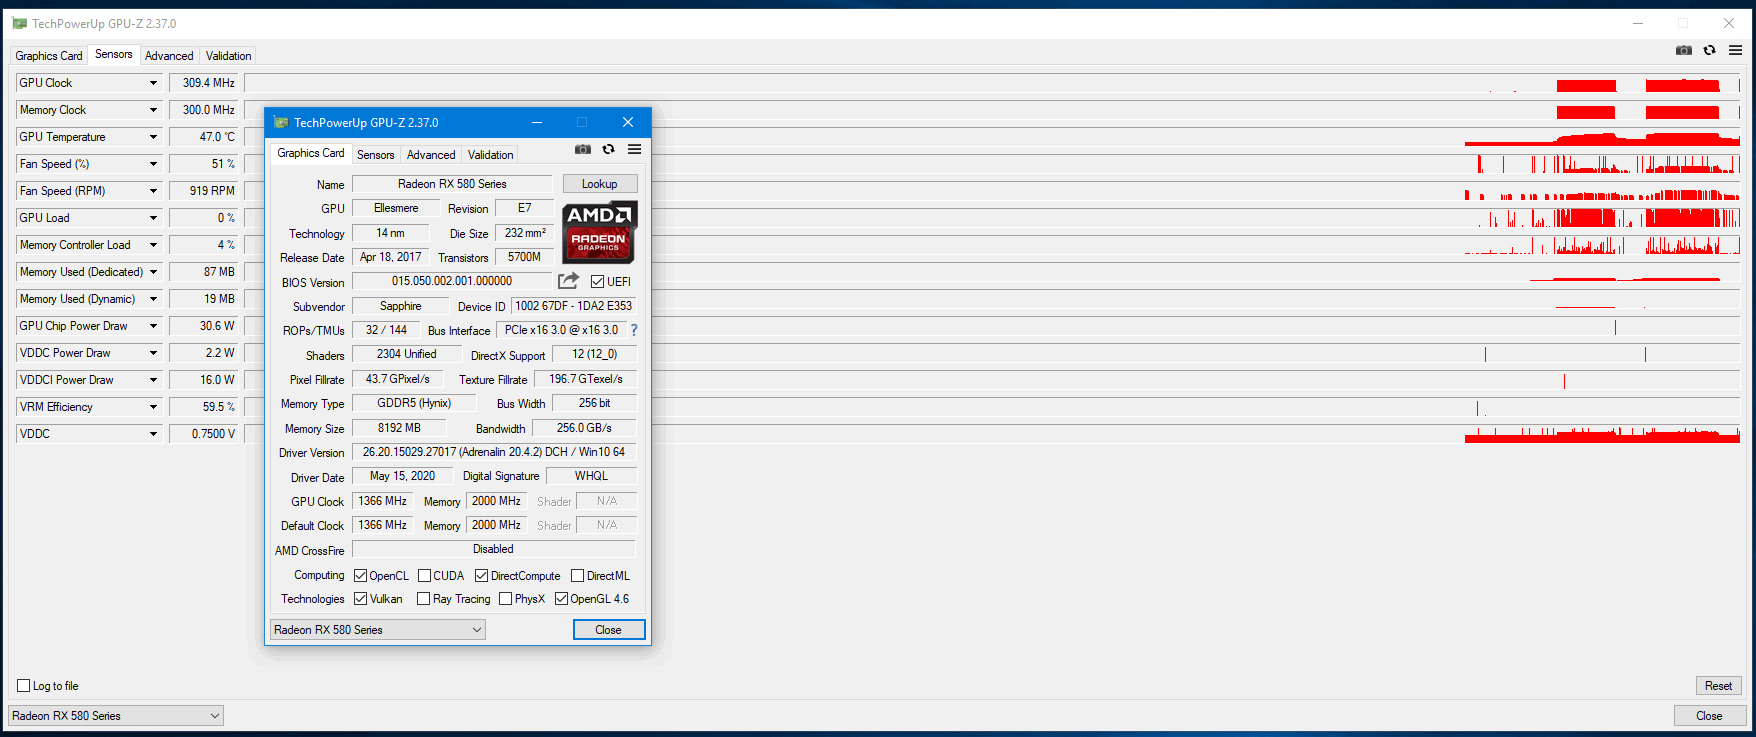Click BIOS Version field
1756x737 pixels.
point(452,282)
